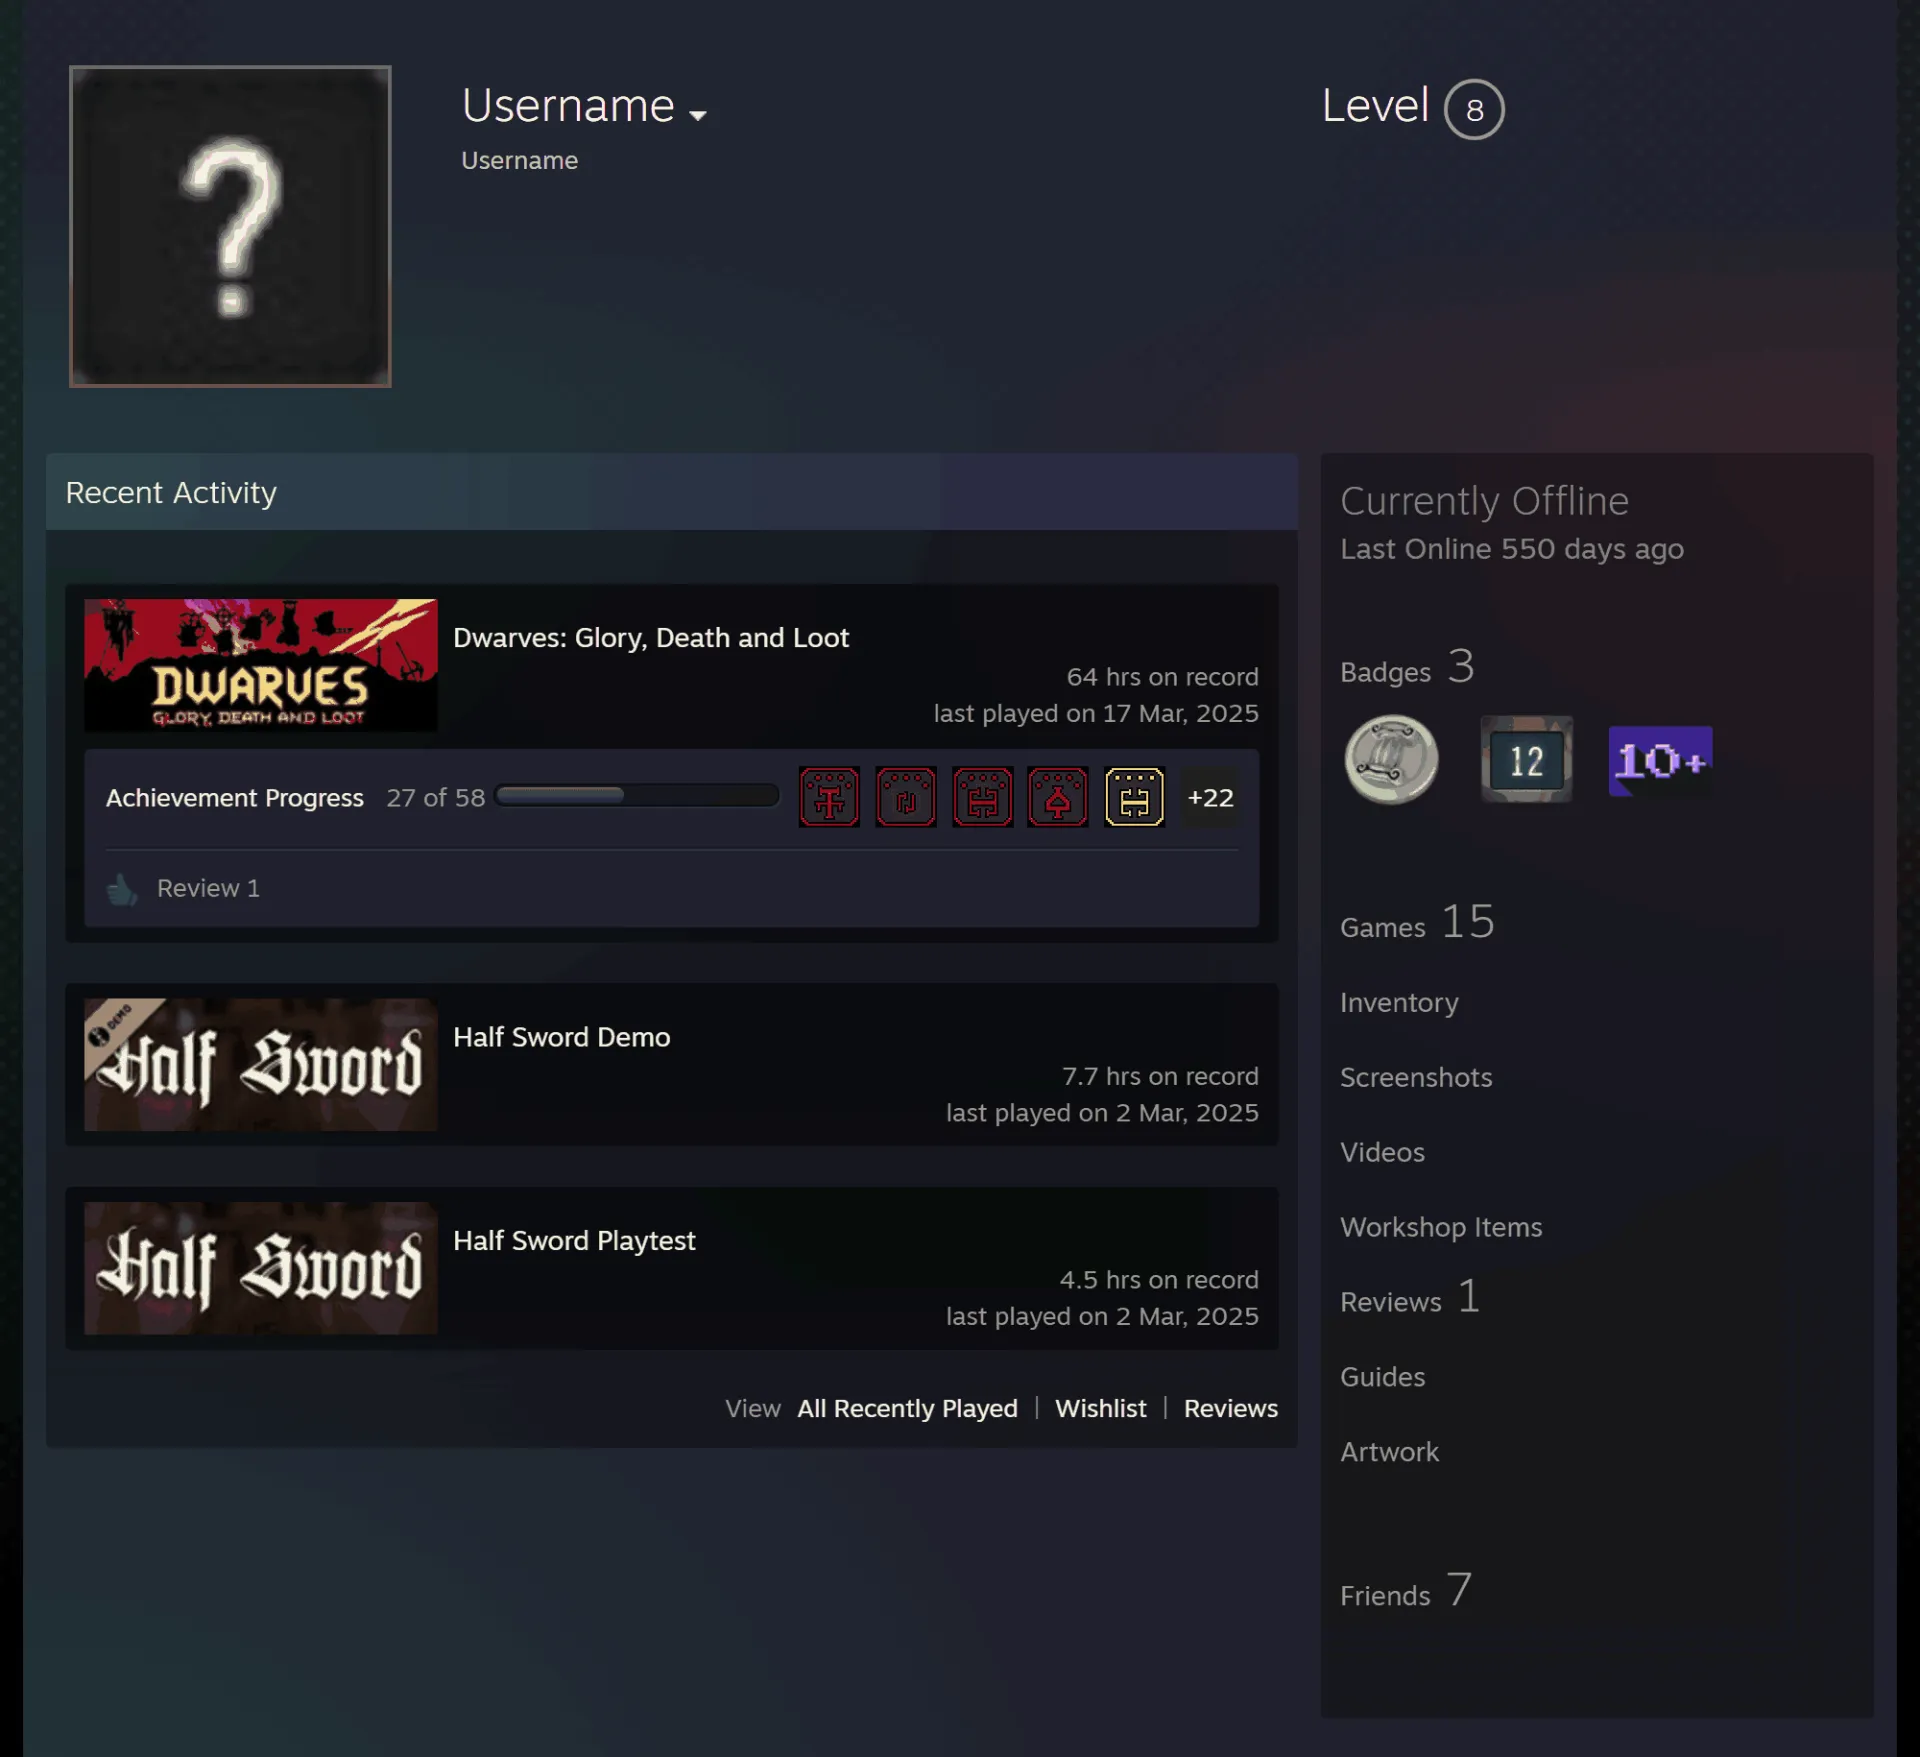Click the +22 more achievements tile
Viewport: 1920px width, 1757px height.
click(1210, 797)
